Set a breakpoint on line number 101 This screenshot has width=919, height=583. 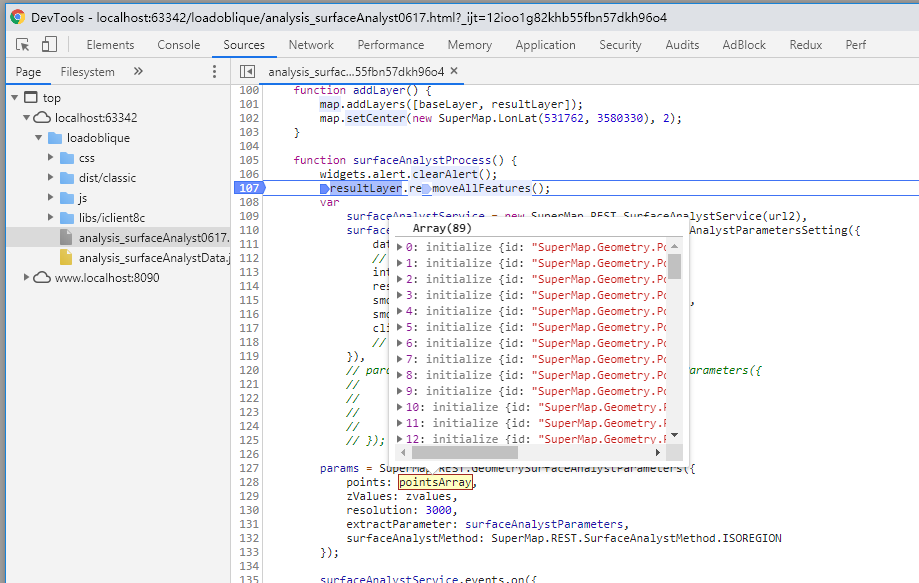249,104
